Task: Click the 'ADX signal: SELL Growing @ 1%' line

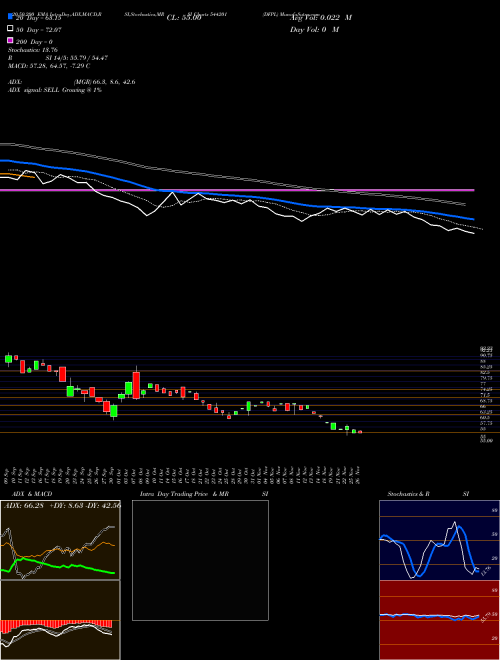Action: [55, 90]
